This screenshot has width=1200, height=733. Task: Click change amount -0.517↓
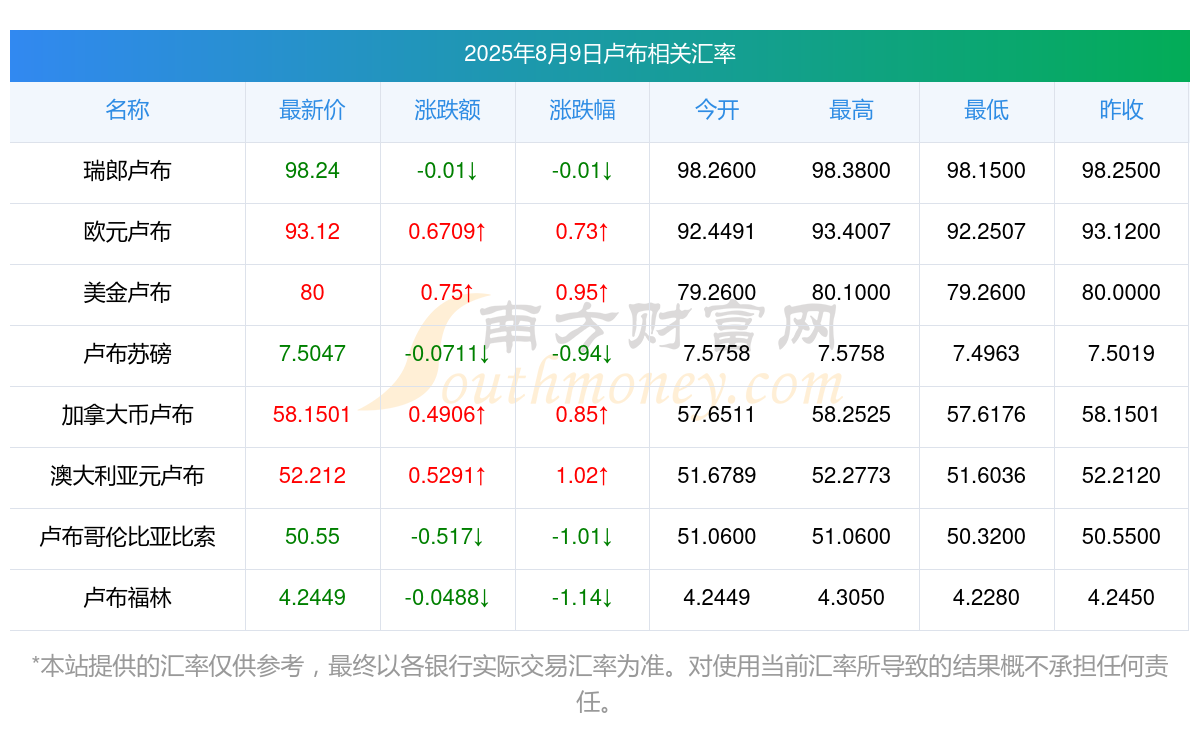447,537
